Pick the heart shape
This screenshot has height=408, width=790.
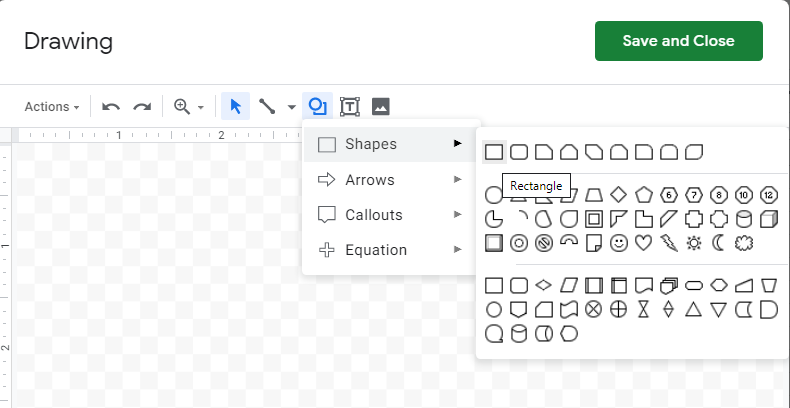point(644,243)
